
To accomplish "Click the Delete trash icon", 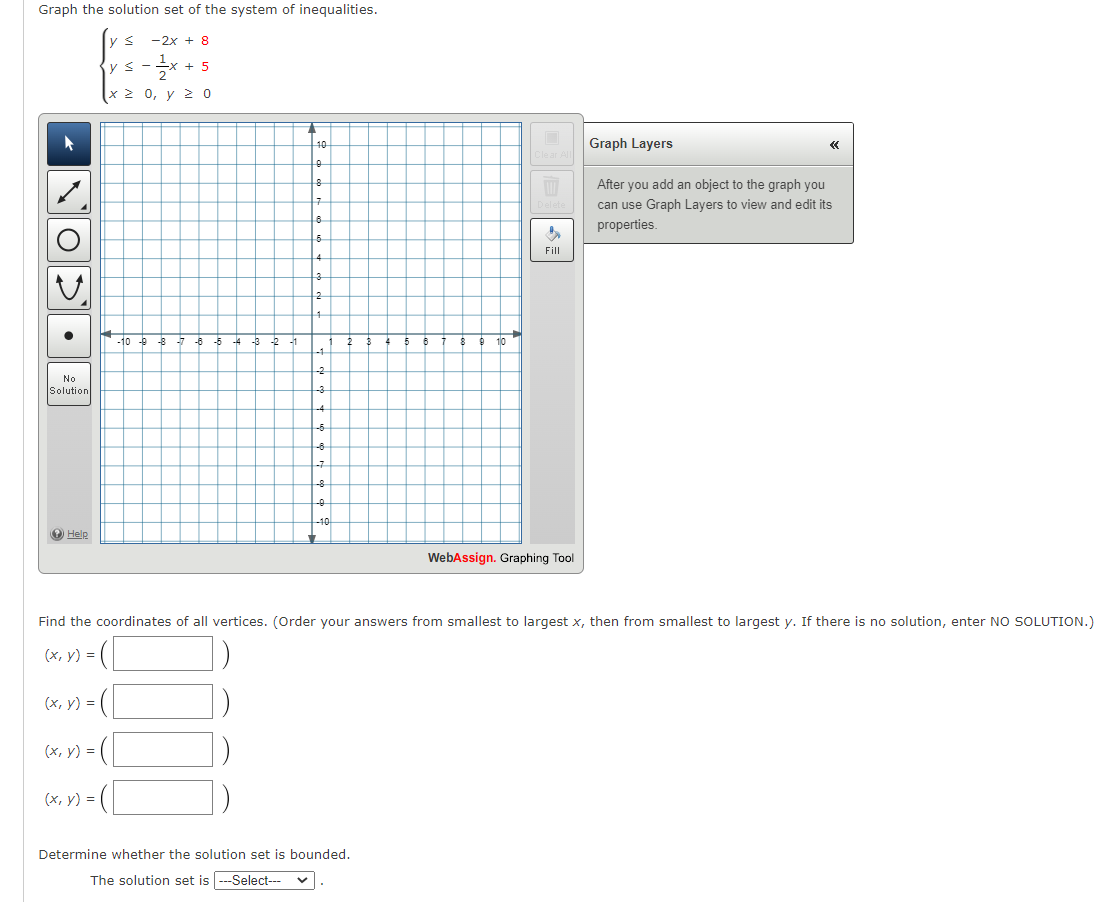I will [552, 192].
